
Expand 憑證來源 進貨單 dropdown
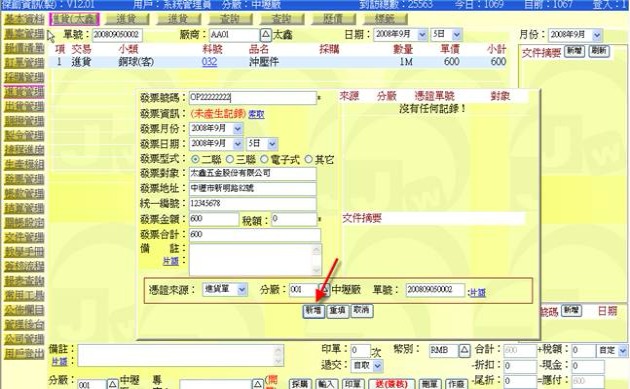pos(242,289)
